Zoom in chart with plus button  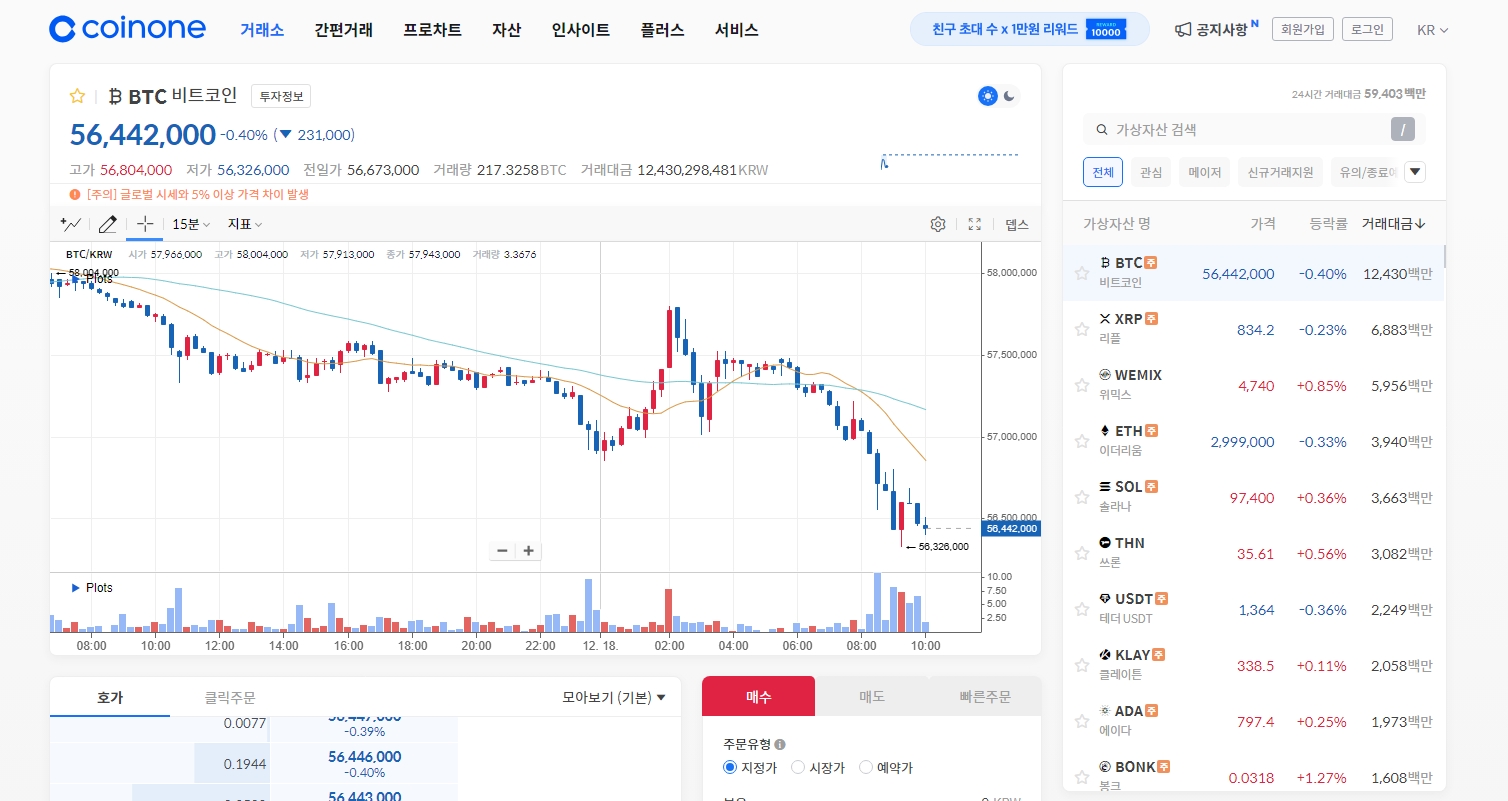click(x=529, y=551)
